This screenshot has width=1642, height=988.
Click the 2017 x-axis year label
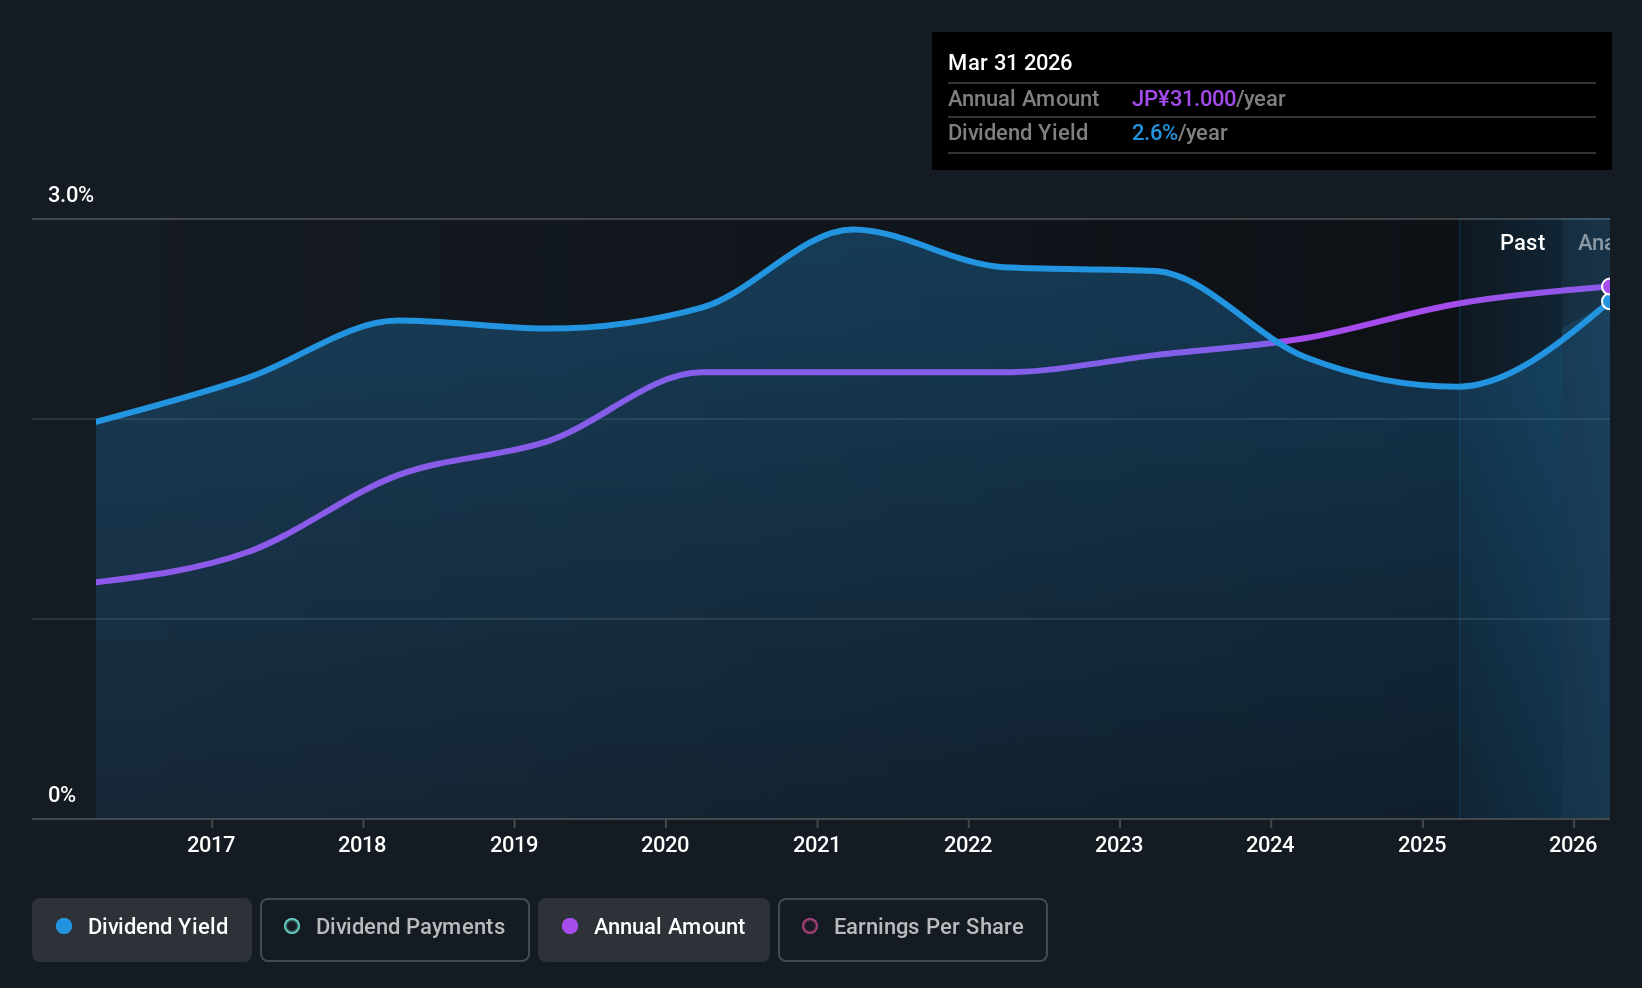click(211, 845)
